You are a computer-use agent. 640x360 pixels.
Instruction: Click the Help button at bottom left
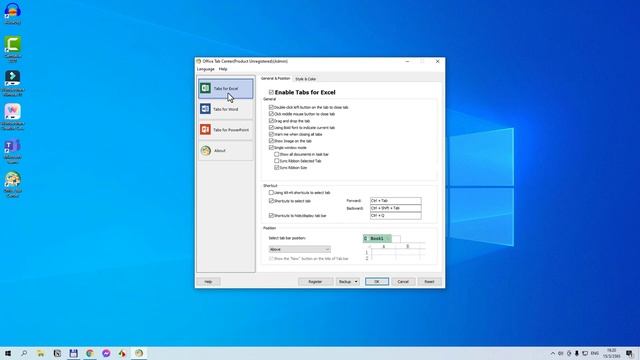[x=208, y=282]
